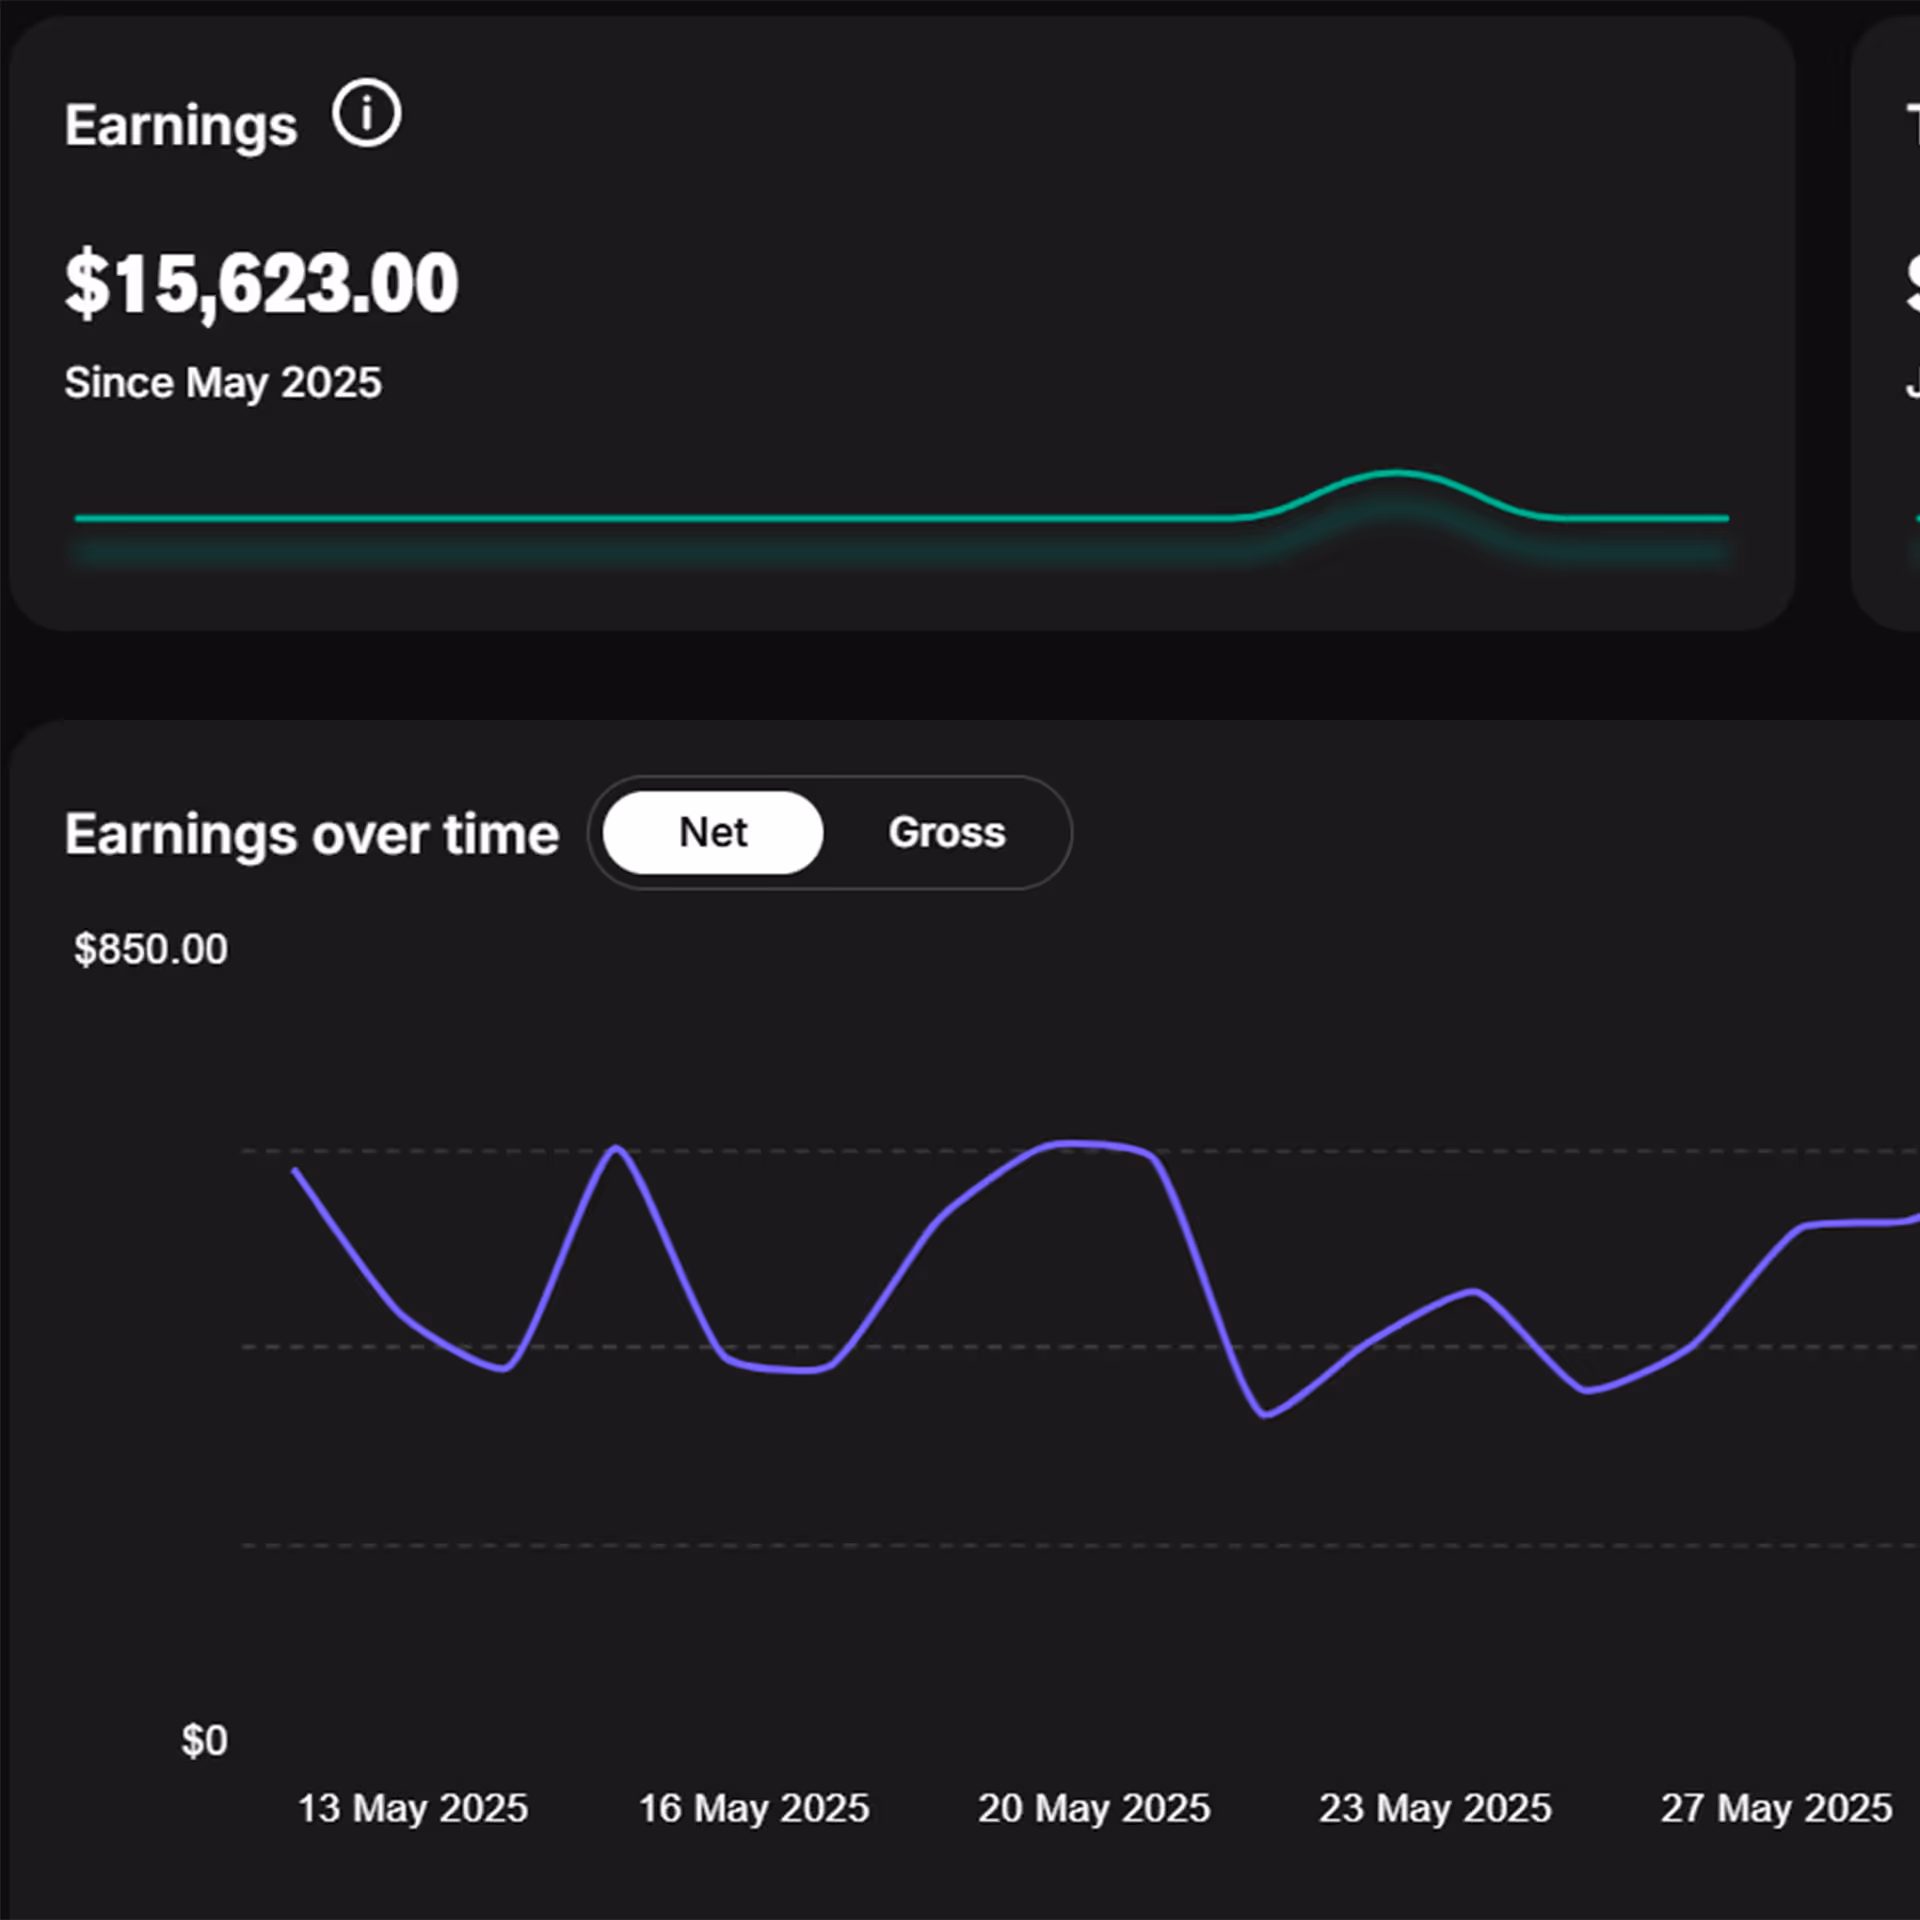1920x1920 pixels.
Task: Click the lowest dip of the purple line
Action: pyautogui.click(x=1266, y=1415)
